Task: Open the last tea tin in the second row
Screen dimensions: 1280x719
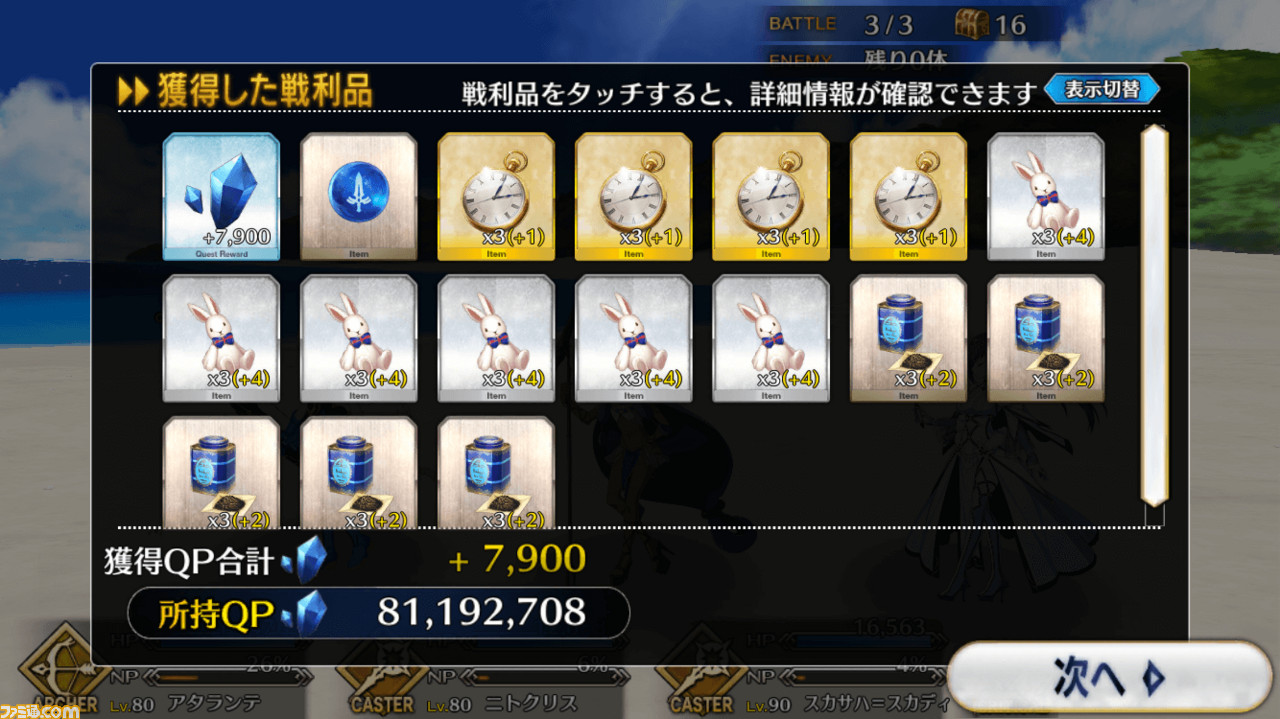Action: [1046, 338]
